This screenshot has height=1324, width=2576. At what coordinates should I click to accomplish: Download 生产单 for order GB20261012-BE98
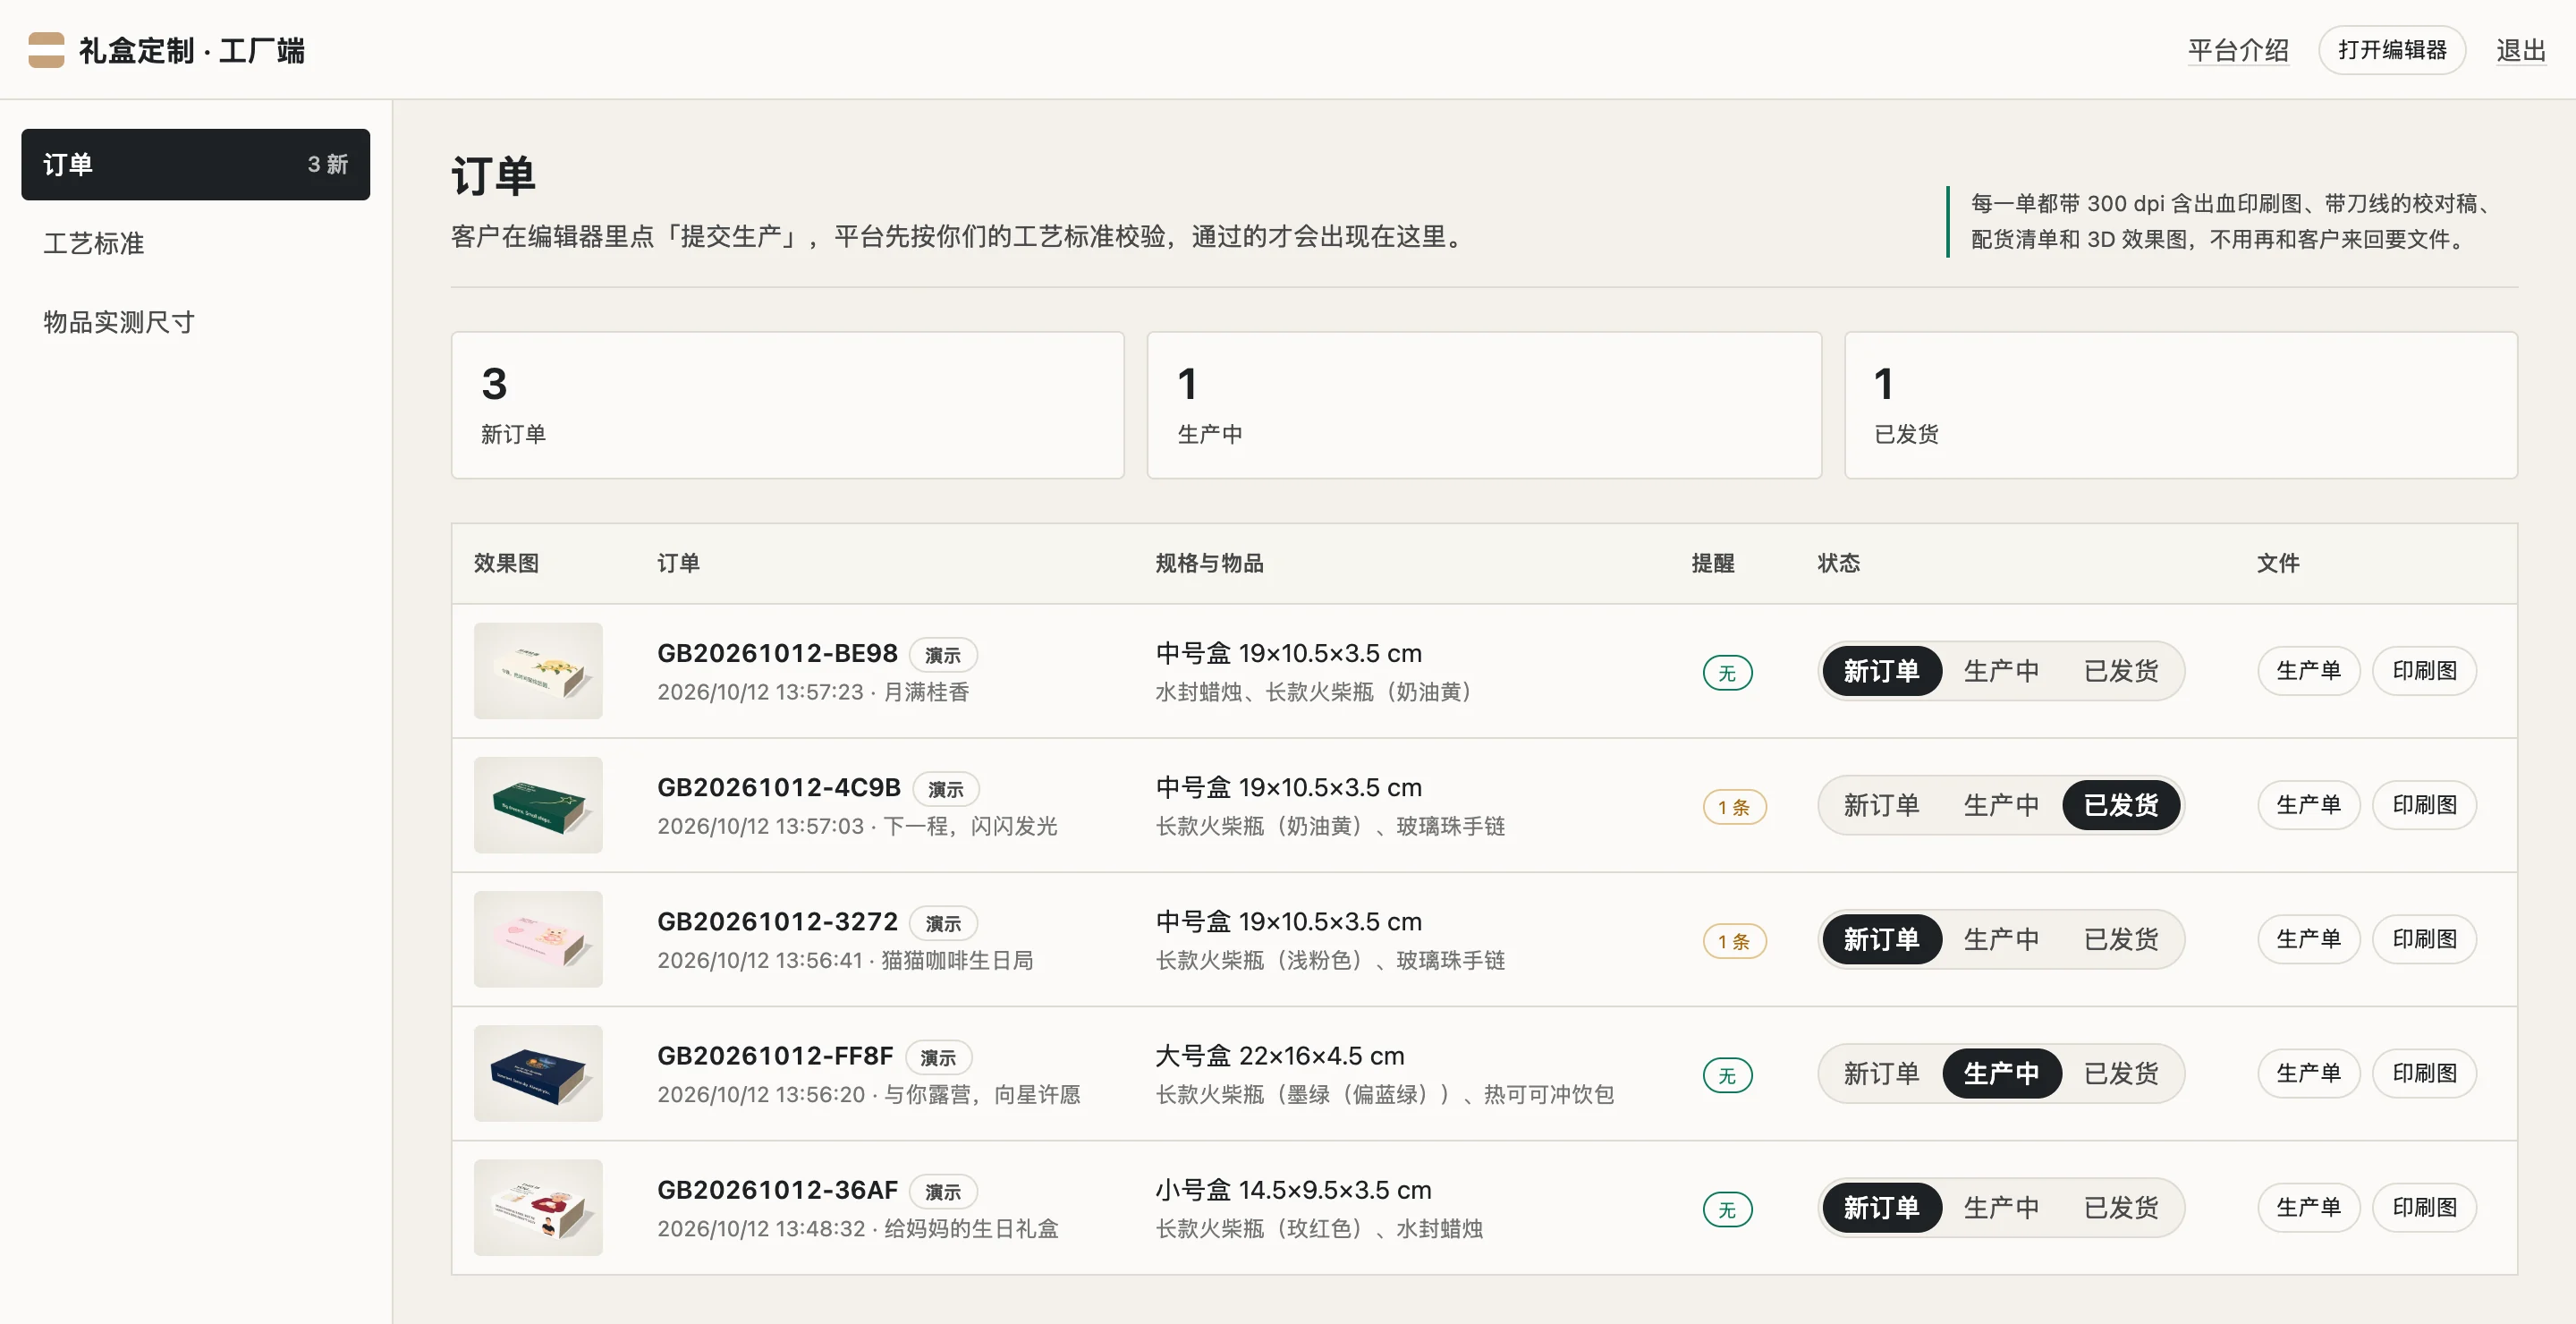[x=2308, y=671]
